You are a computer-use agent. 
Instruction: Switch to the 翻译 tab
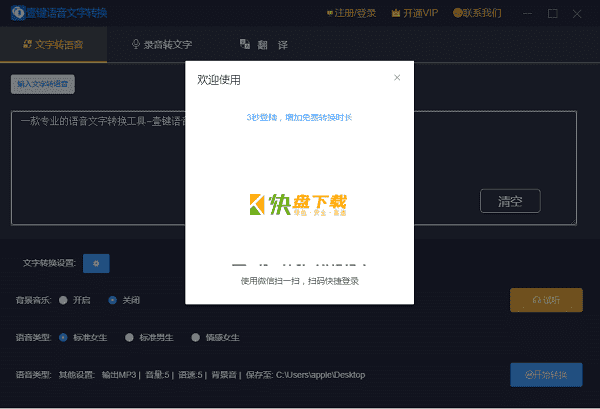click(x=264, y=45)
